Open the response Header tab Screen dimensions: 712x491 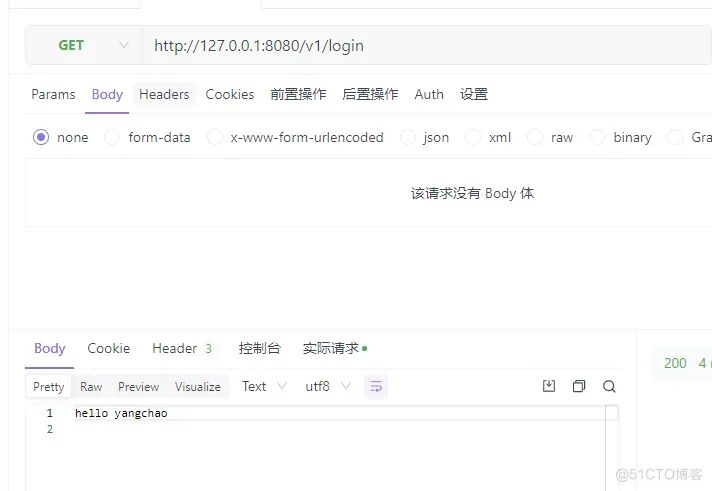point(182,348)
